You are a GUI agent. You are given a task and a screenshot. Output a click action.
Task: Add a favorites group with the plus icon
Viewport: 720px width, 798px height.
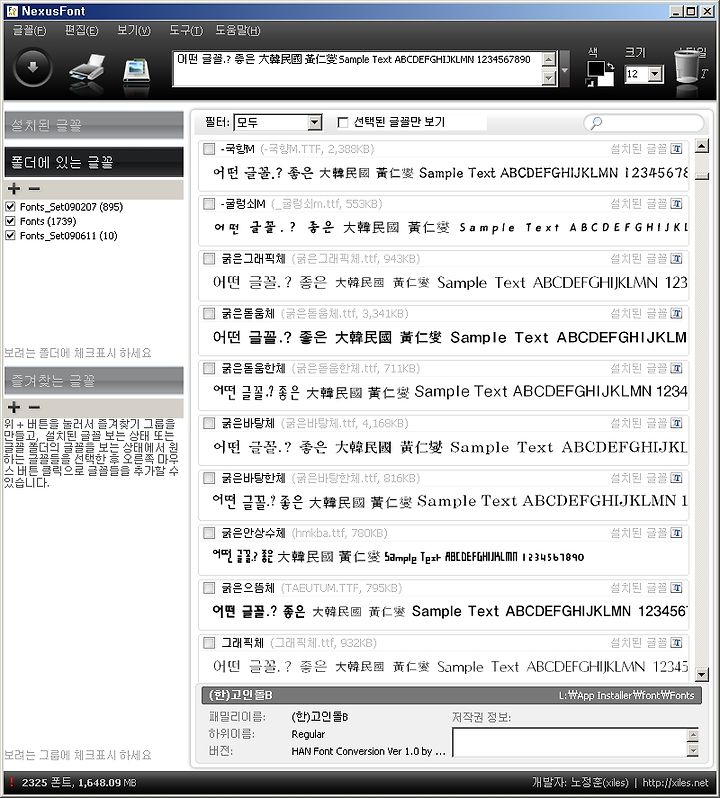14,408
